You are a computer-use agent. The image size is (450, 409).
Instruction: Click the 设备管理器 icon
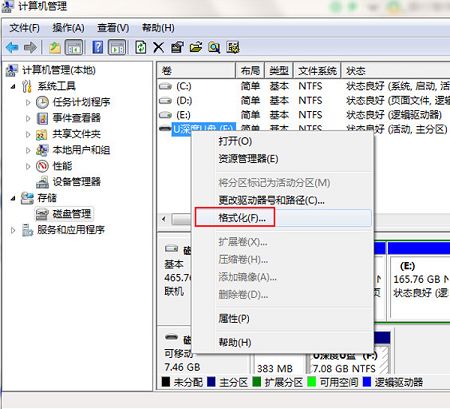point(42,182)
